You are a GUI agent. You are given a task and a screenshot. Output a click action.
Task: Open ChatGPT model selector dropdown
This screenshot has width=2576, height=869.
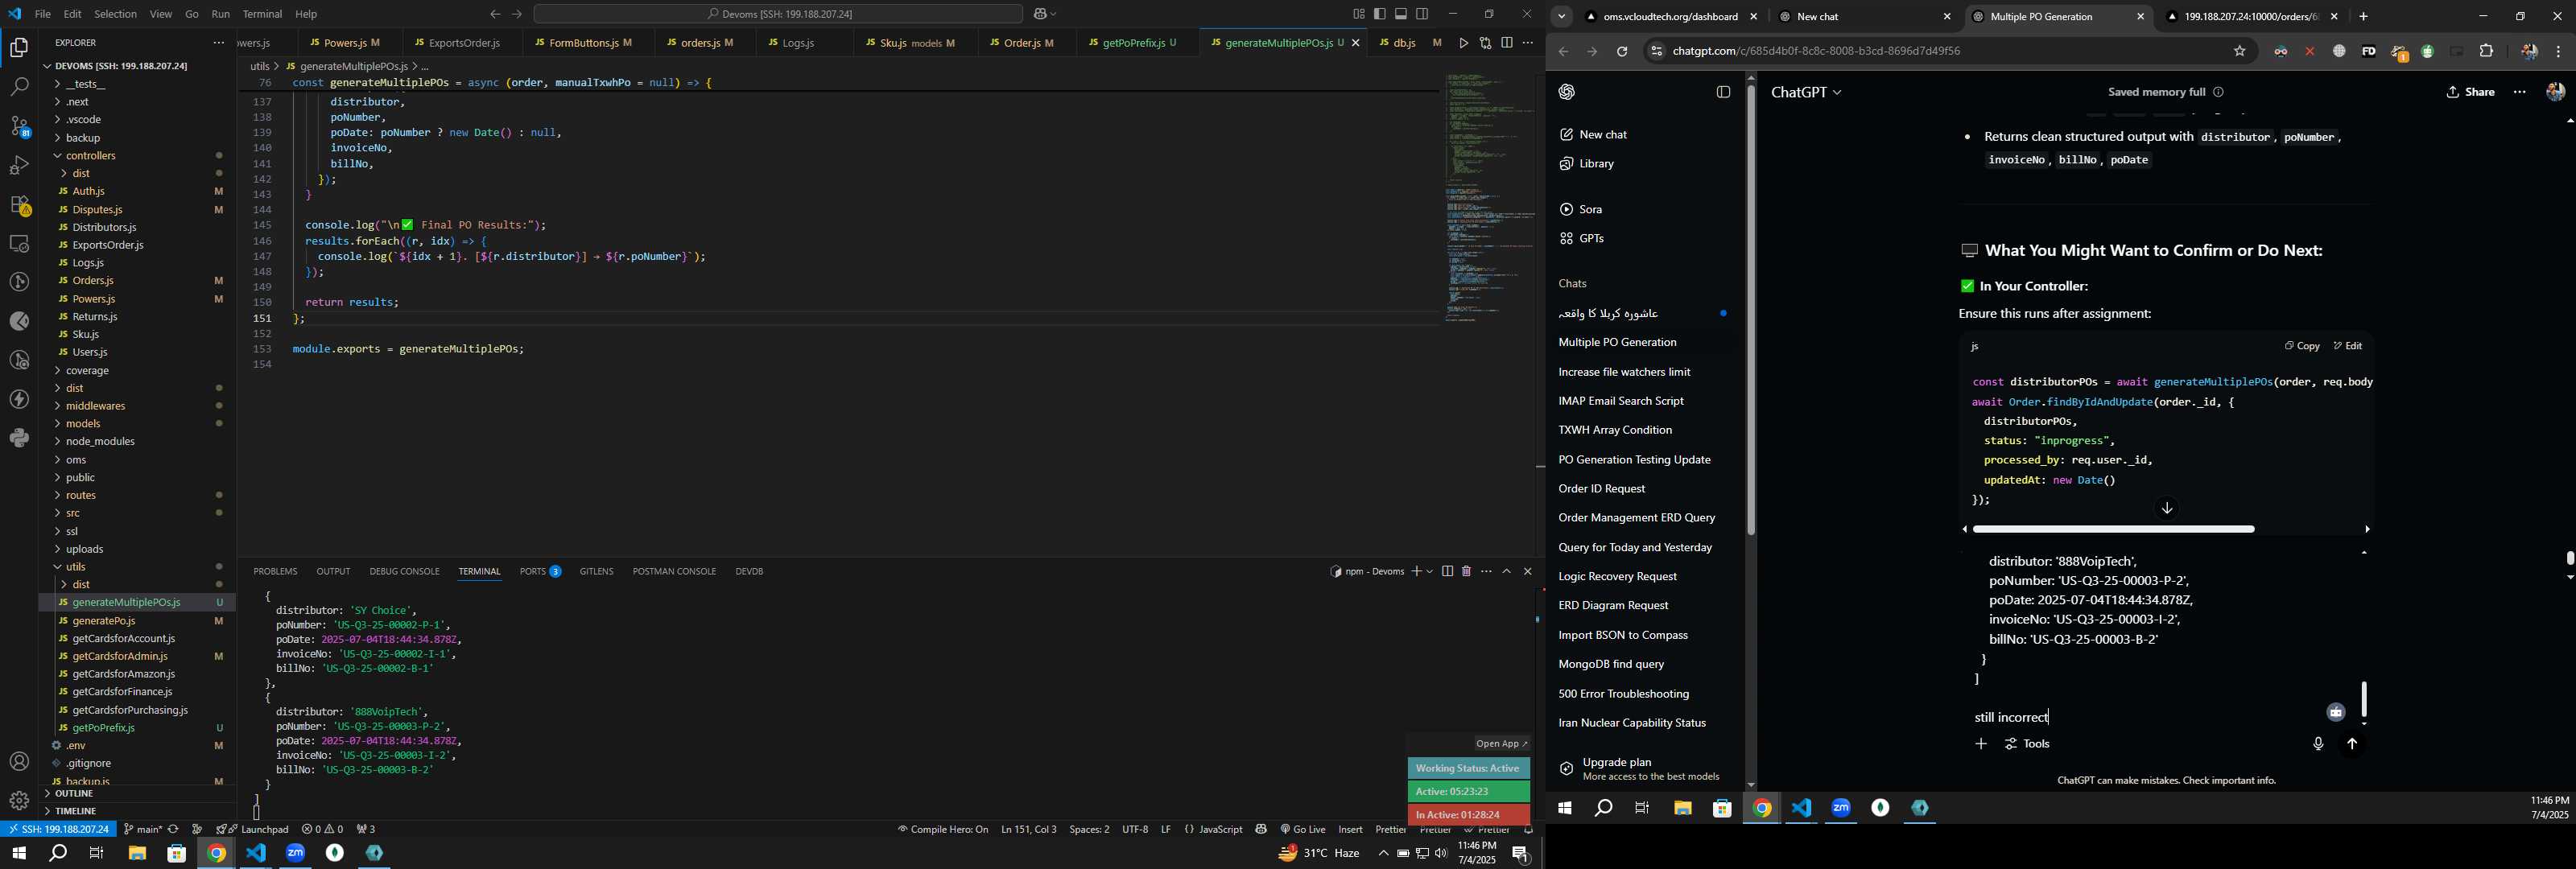1806,92
